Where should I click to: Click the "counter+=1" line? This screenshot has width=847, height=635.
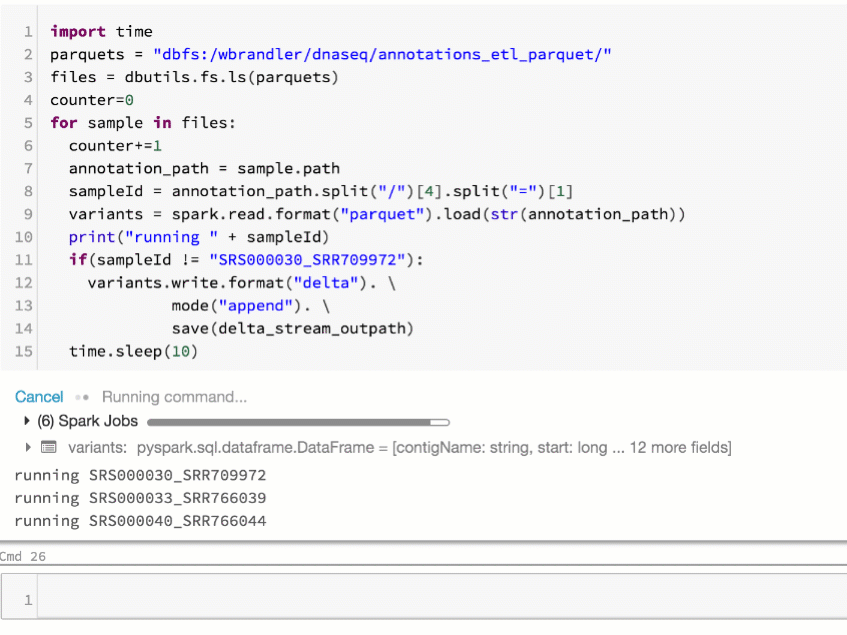tap(115, 146)
